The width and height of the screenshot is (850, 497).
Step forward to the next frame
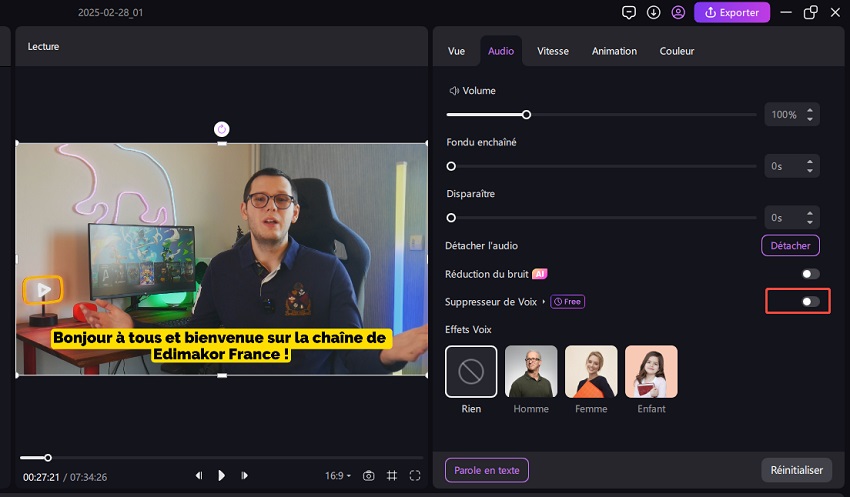[x=245, y=476]
